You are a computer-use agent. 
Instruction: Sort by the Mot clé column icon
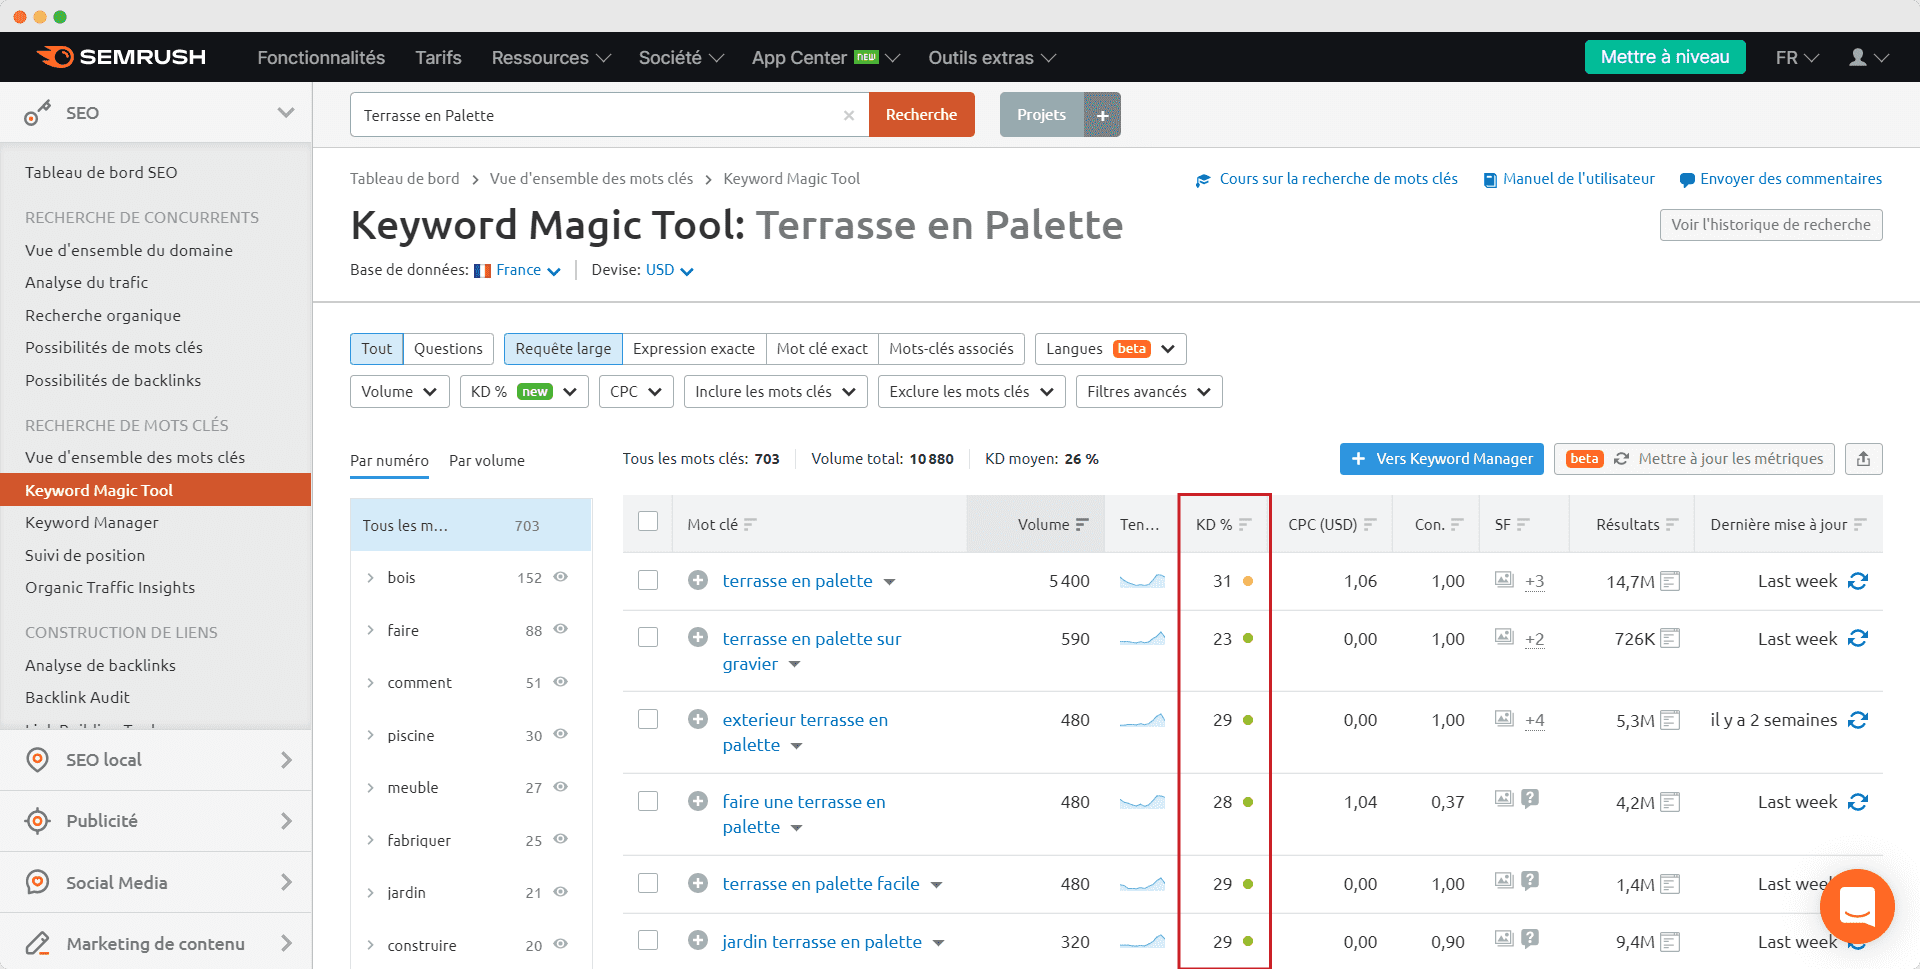click(x=750, y=524)
